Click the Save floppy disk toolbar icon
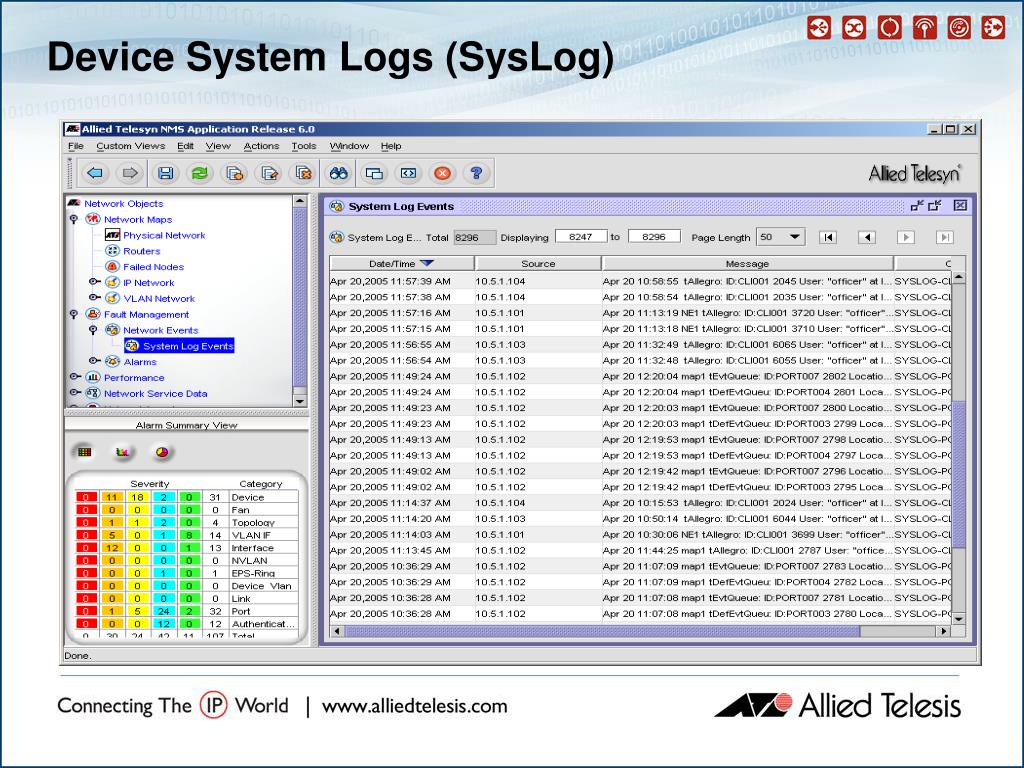This screenshot has height=768, width=1024. pos(165,173)
